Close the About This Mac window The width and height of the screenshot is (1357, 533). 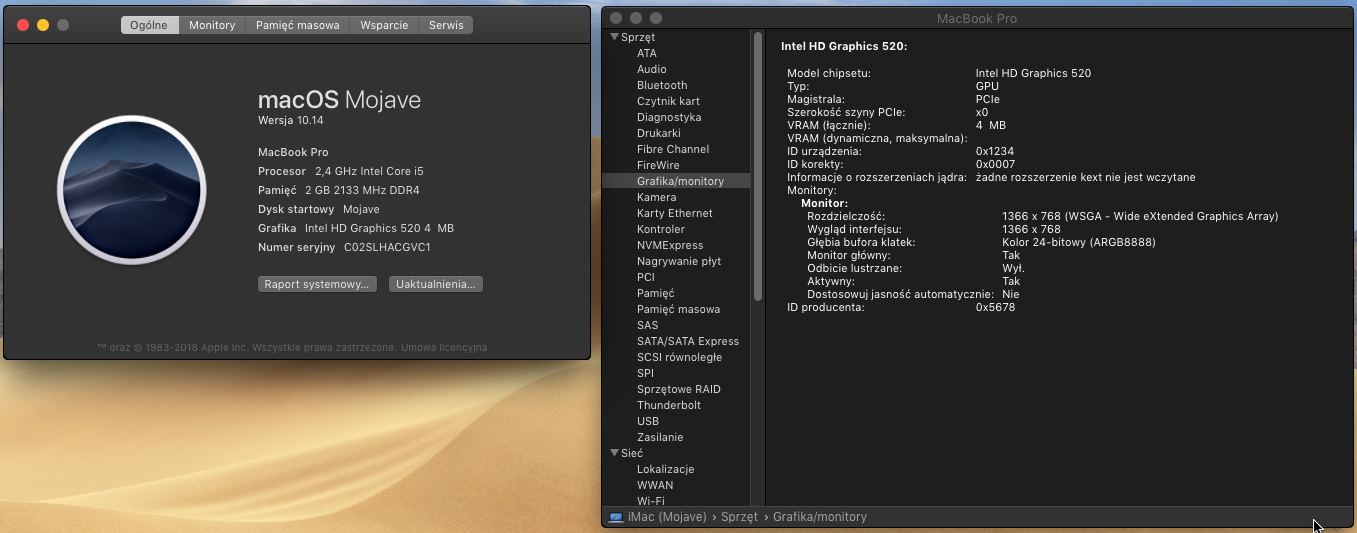pos(22,25)
